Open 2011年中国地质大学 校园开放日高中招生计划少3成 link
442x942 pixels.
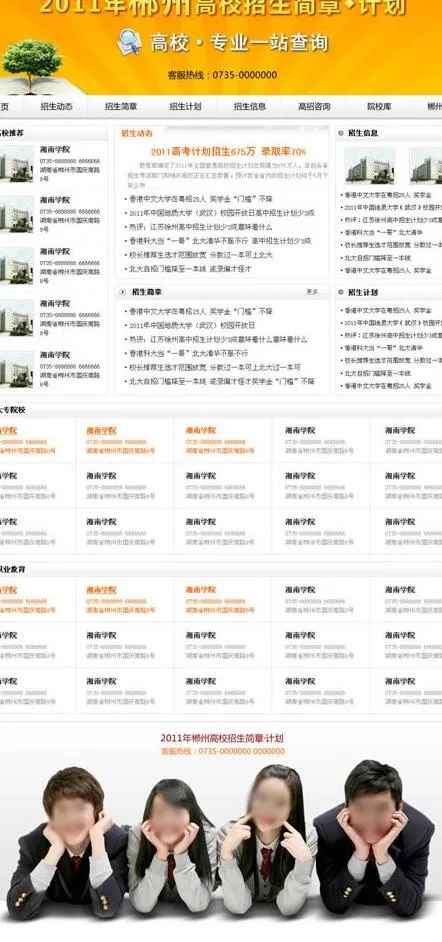coord(222,213)
